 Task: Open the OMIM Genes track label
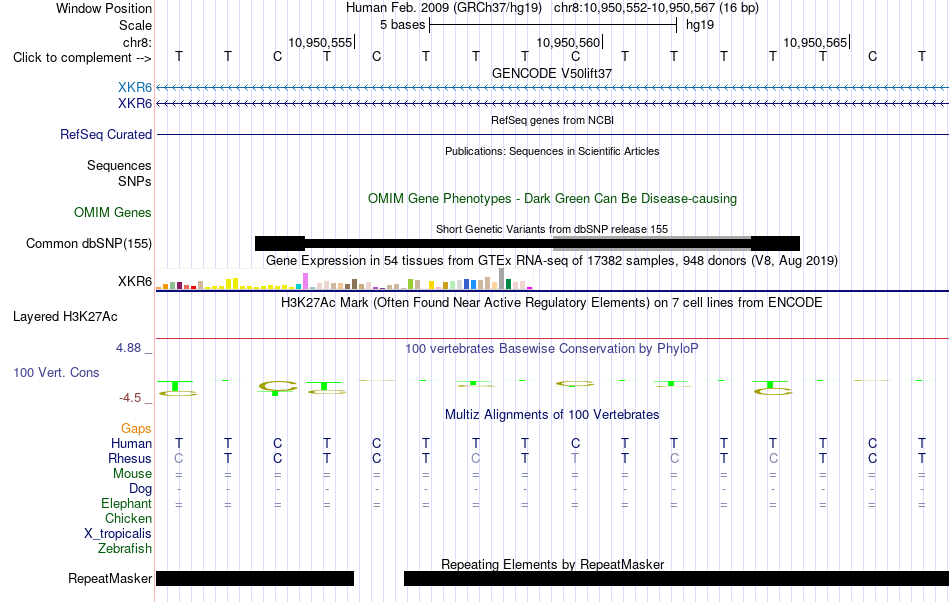113,213
